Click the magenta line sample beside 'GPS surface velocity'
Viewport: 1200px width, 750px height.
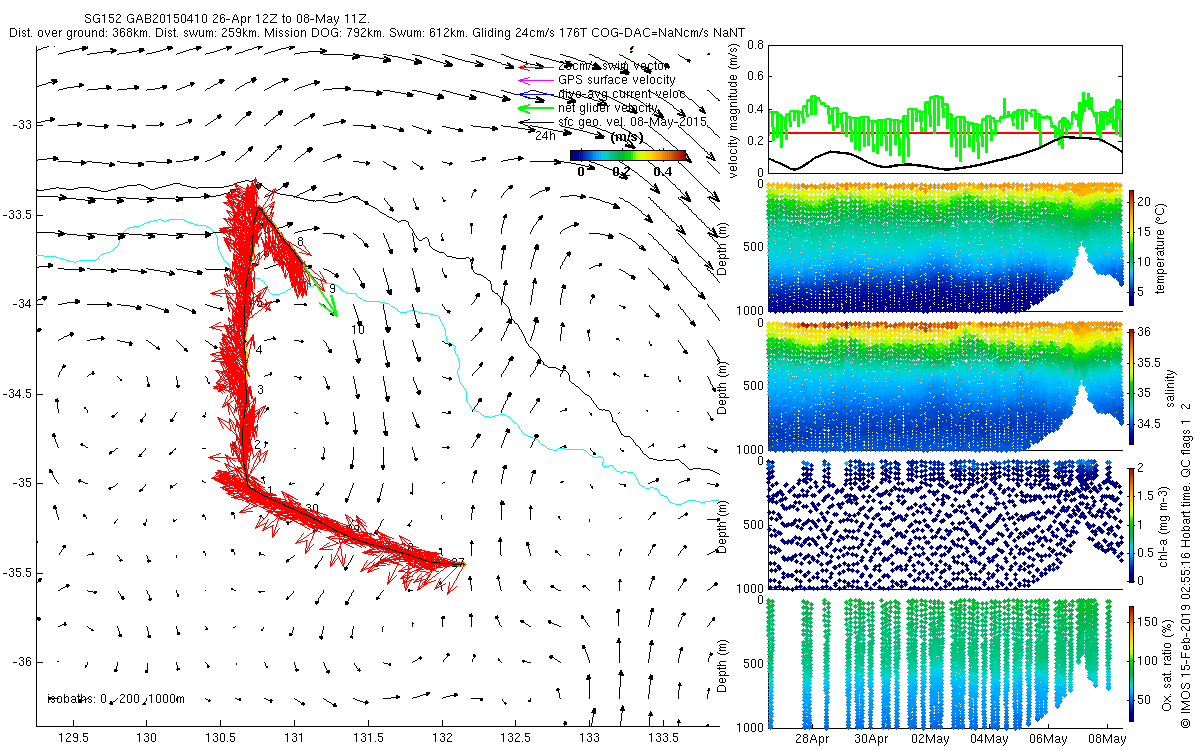tap(534, 80)
